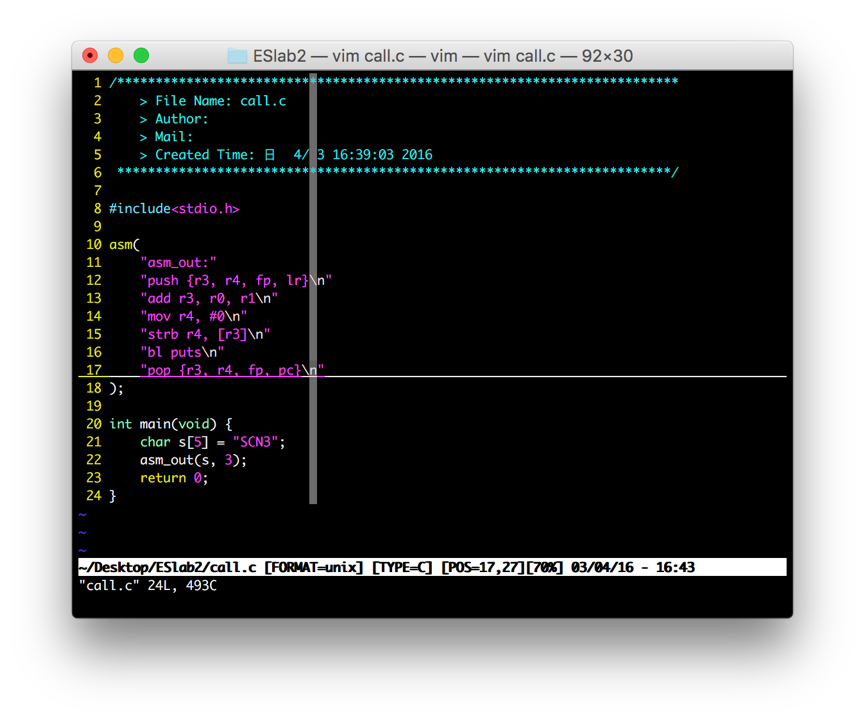Click the '[70%]' indicator in status line
Viewport: 865px width, 721px height.
[544, 567]
